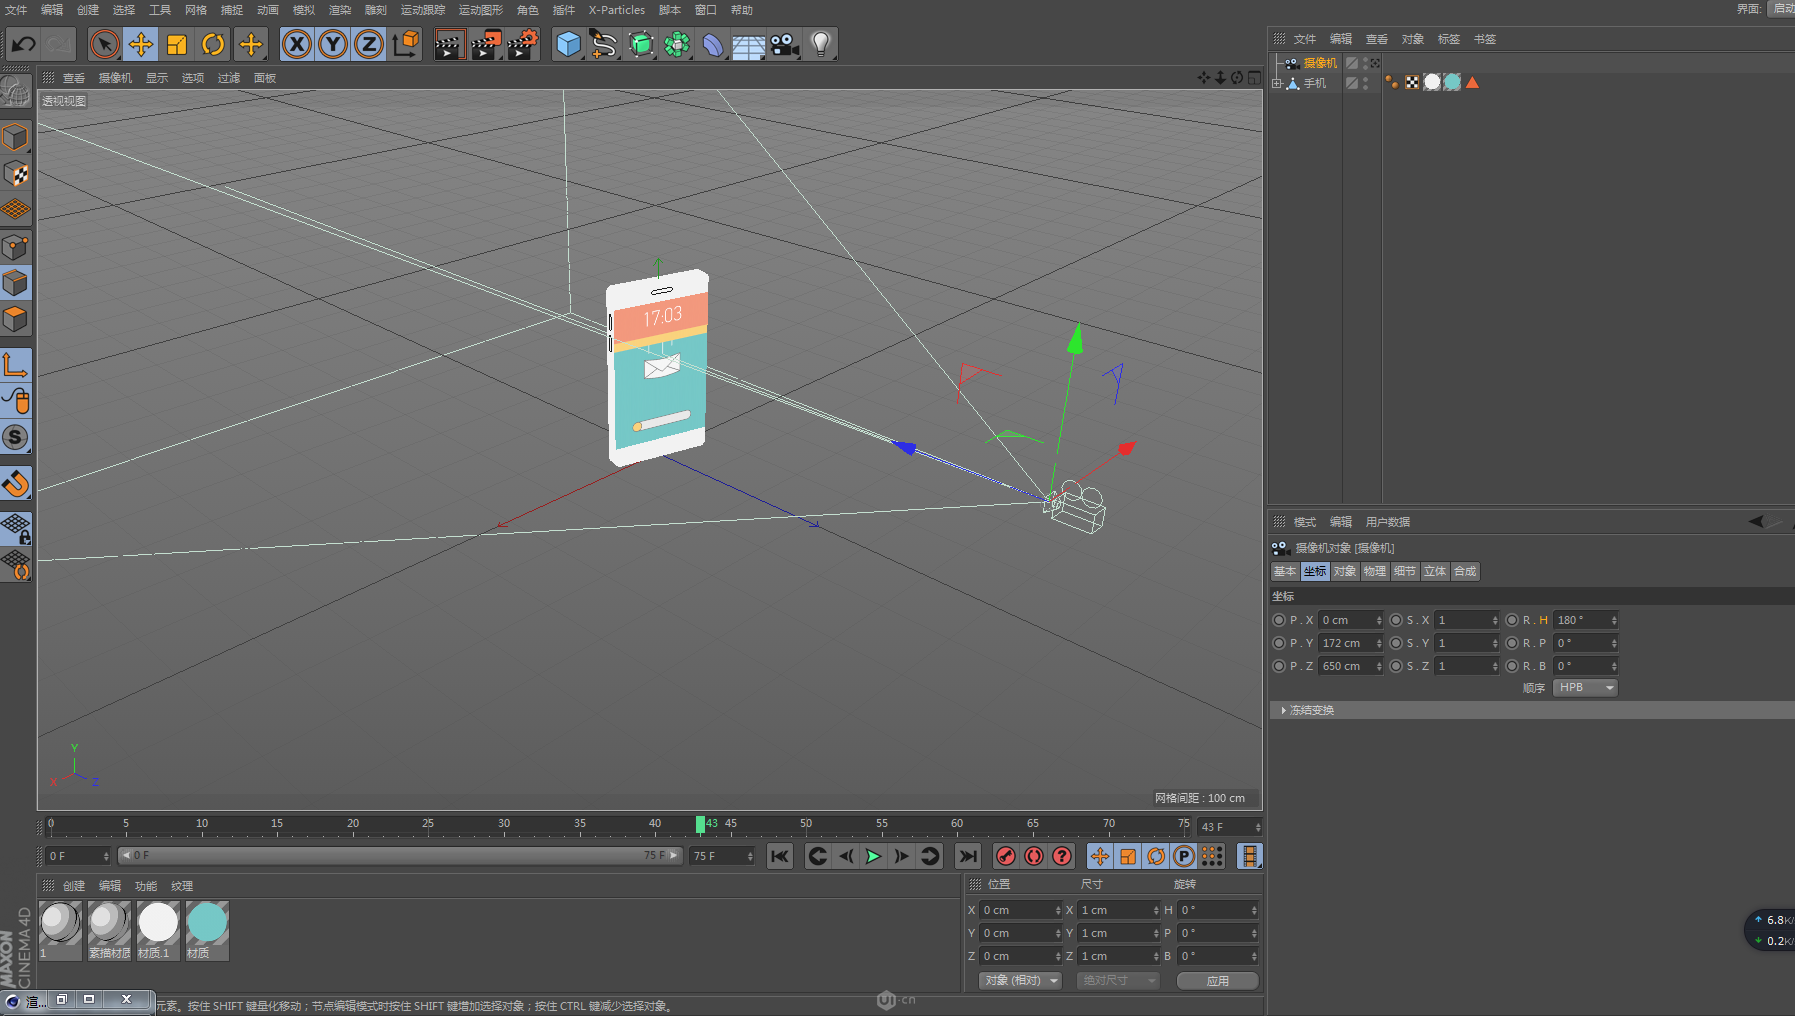Toggle the Z axis lock

369,44
